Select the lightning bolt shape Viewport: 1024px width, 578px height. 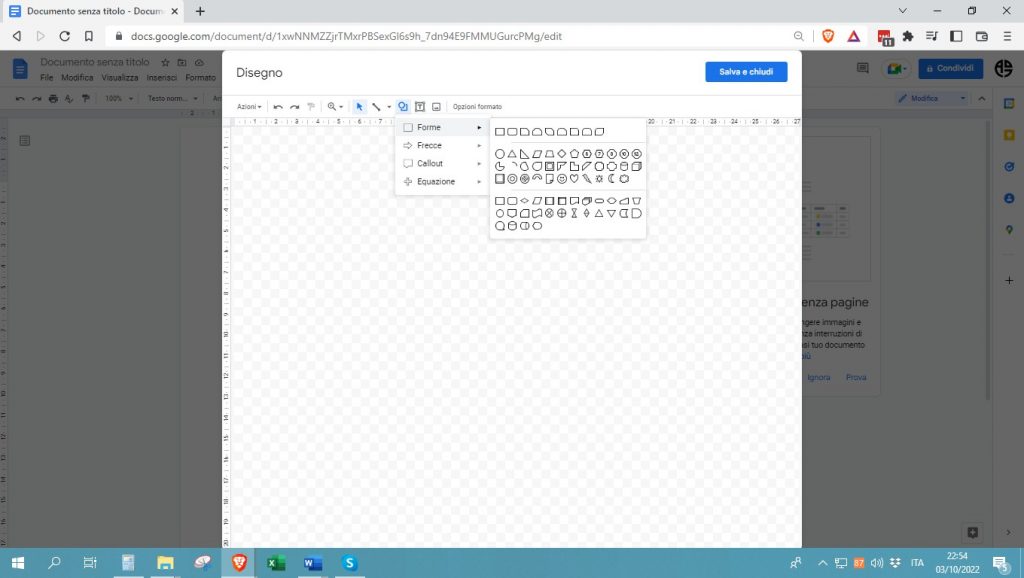[x=587, y=179]
